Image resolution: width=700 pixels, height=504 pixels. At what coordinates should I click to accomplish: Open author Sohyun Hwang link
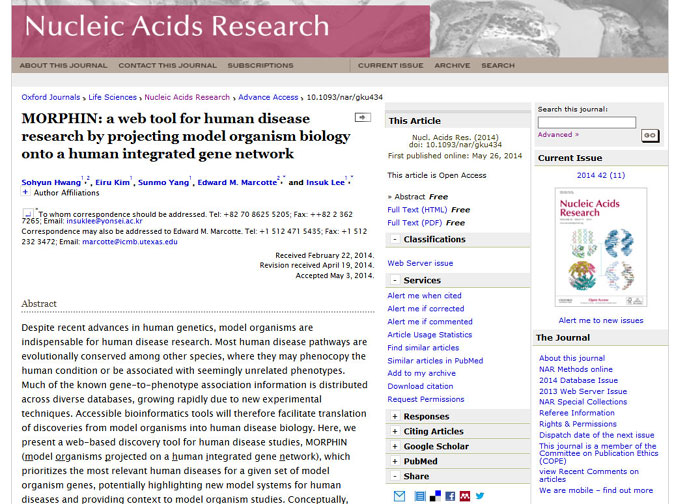coord(51,182)
